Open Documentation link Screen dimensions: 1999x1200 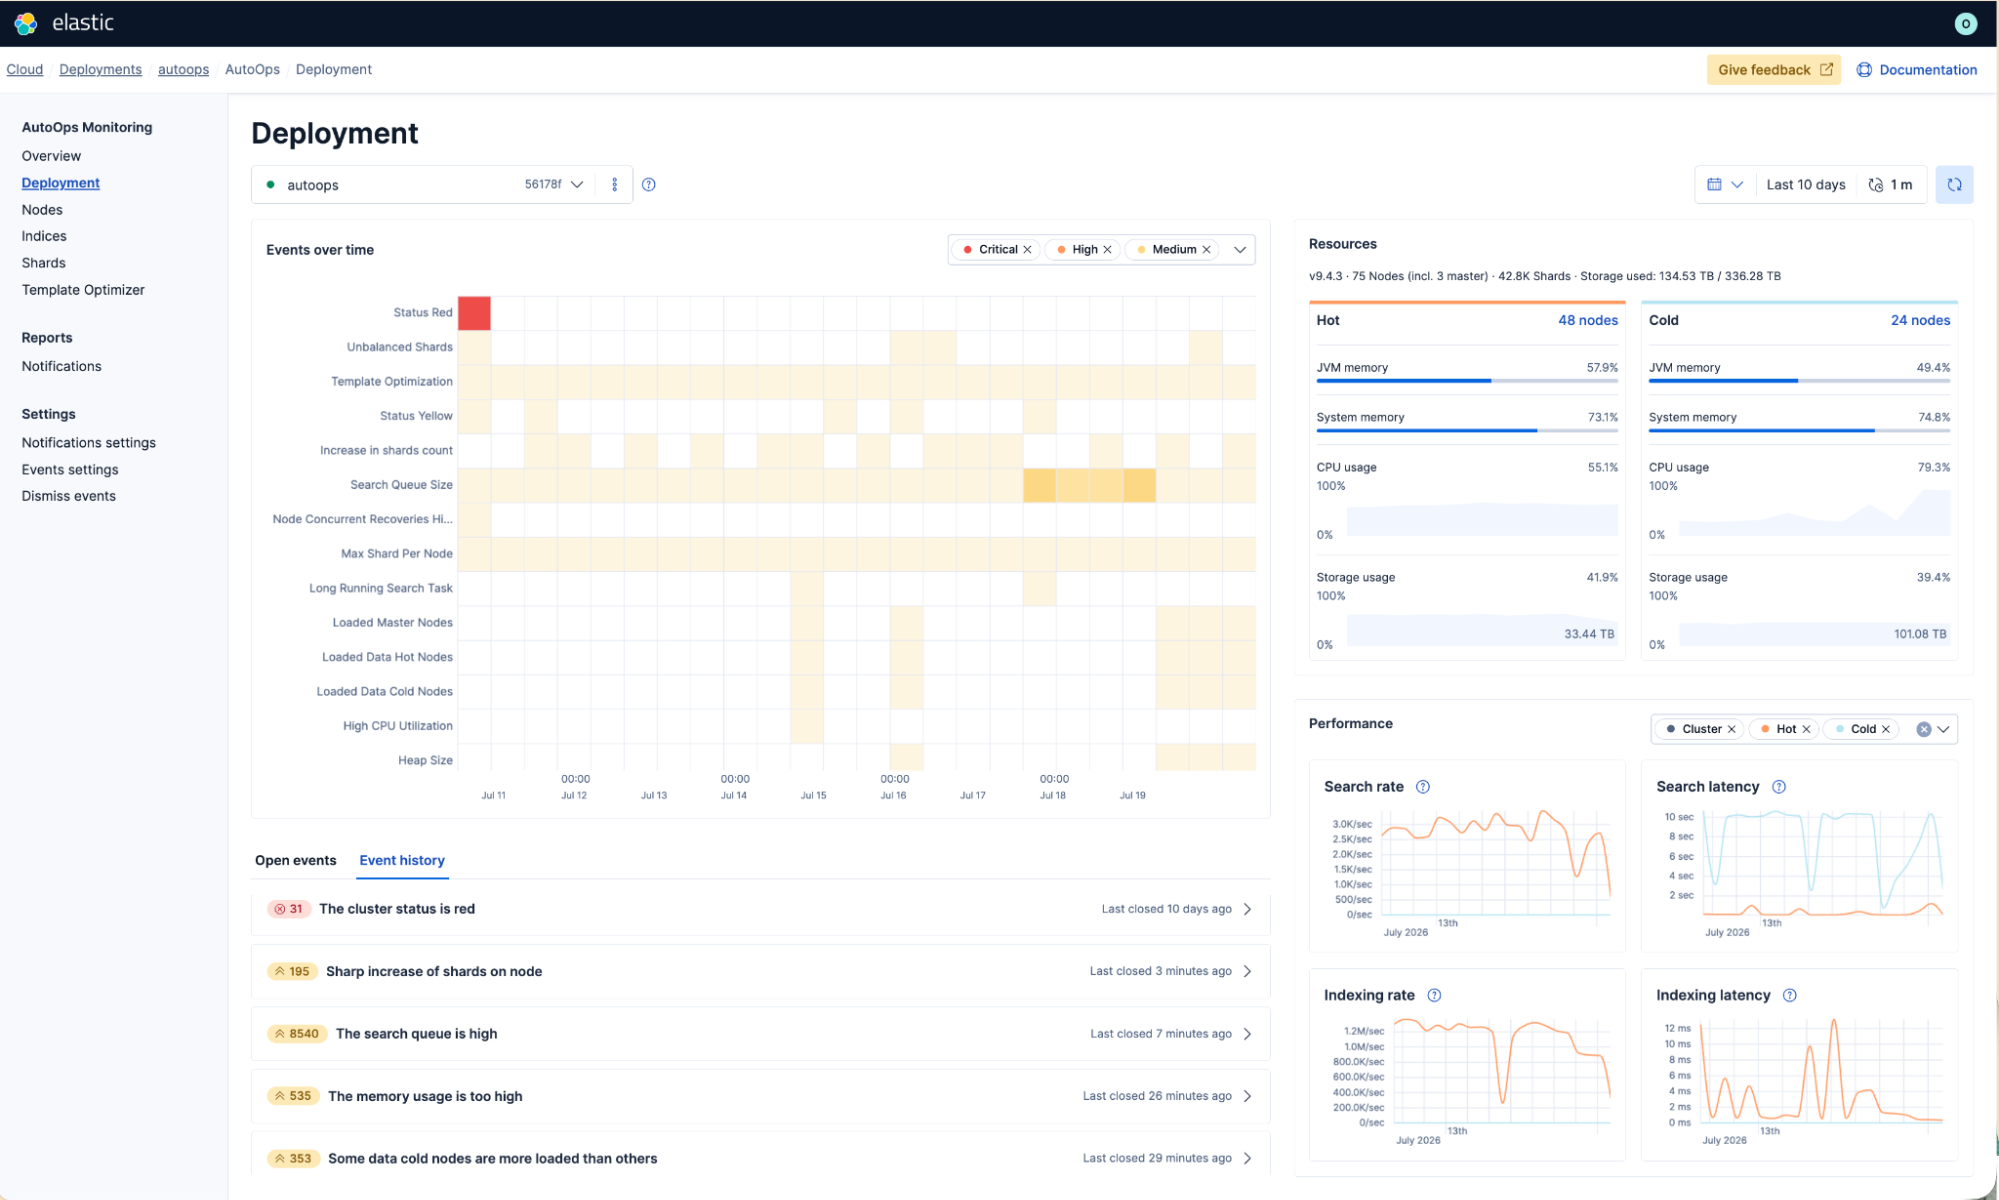tap(1927, 70)
